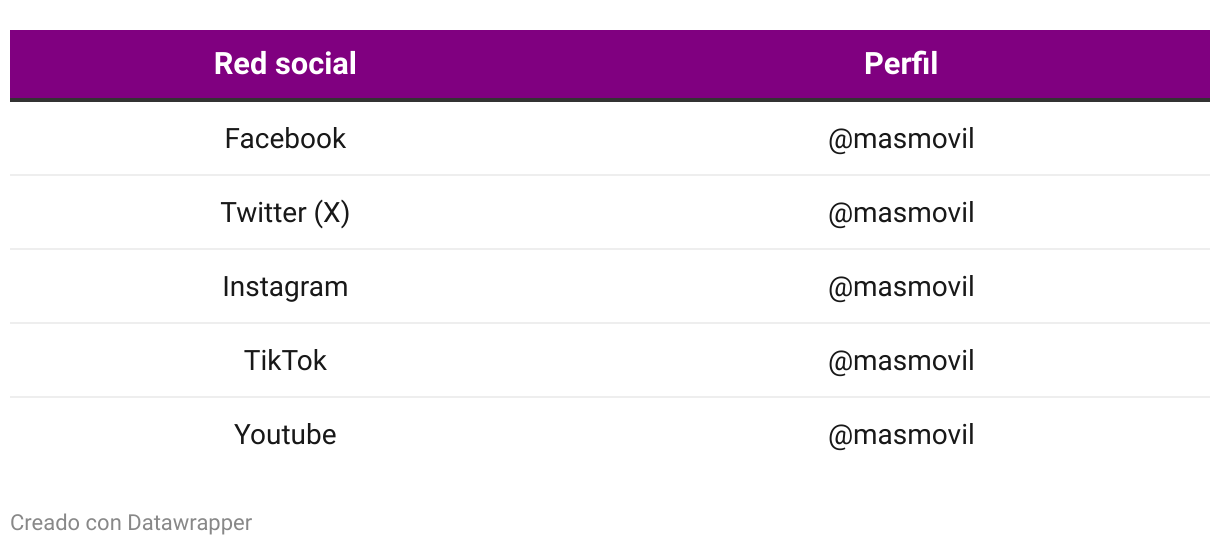Click the word "Red" in the header
Image resolution: width=1220 pixels, height=546 pixels.
point(236,64)
